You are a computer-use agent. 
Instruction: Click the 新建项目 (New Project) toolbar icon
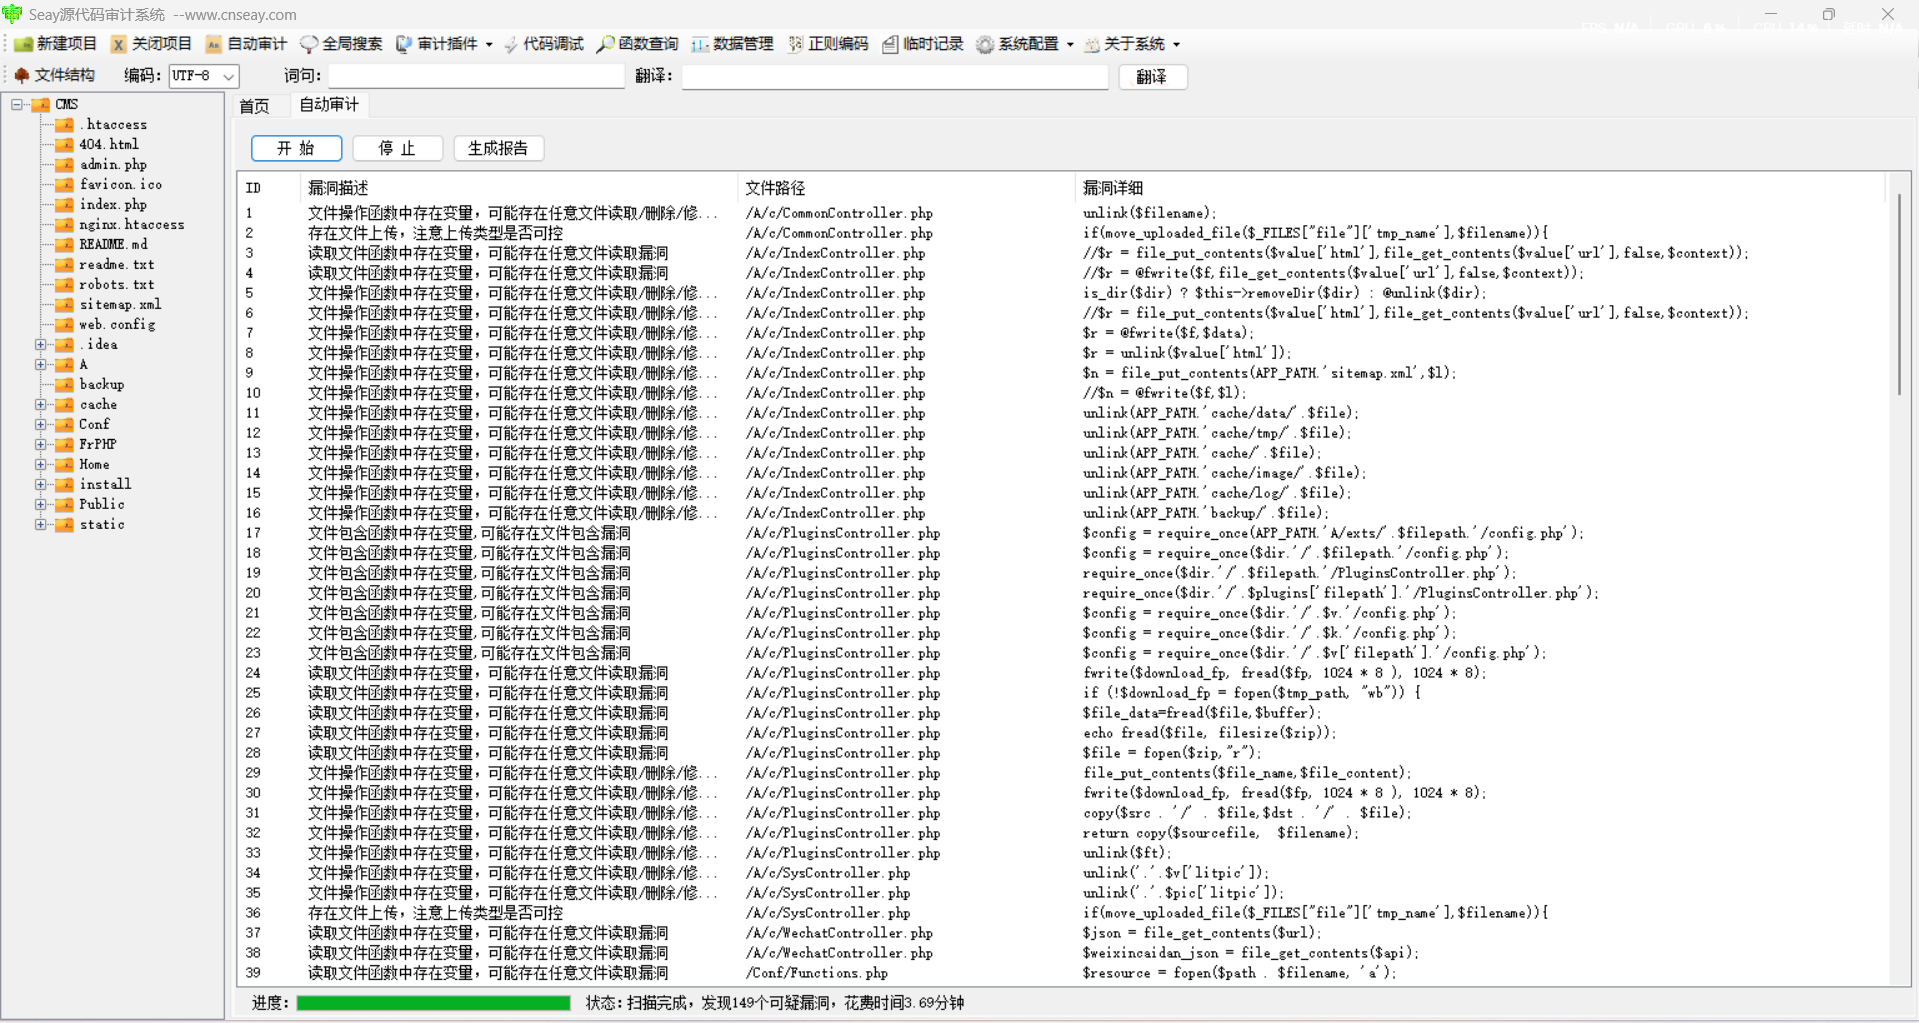(23, 44)
